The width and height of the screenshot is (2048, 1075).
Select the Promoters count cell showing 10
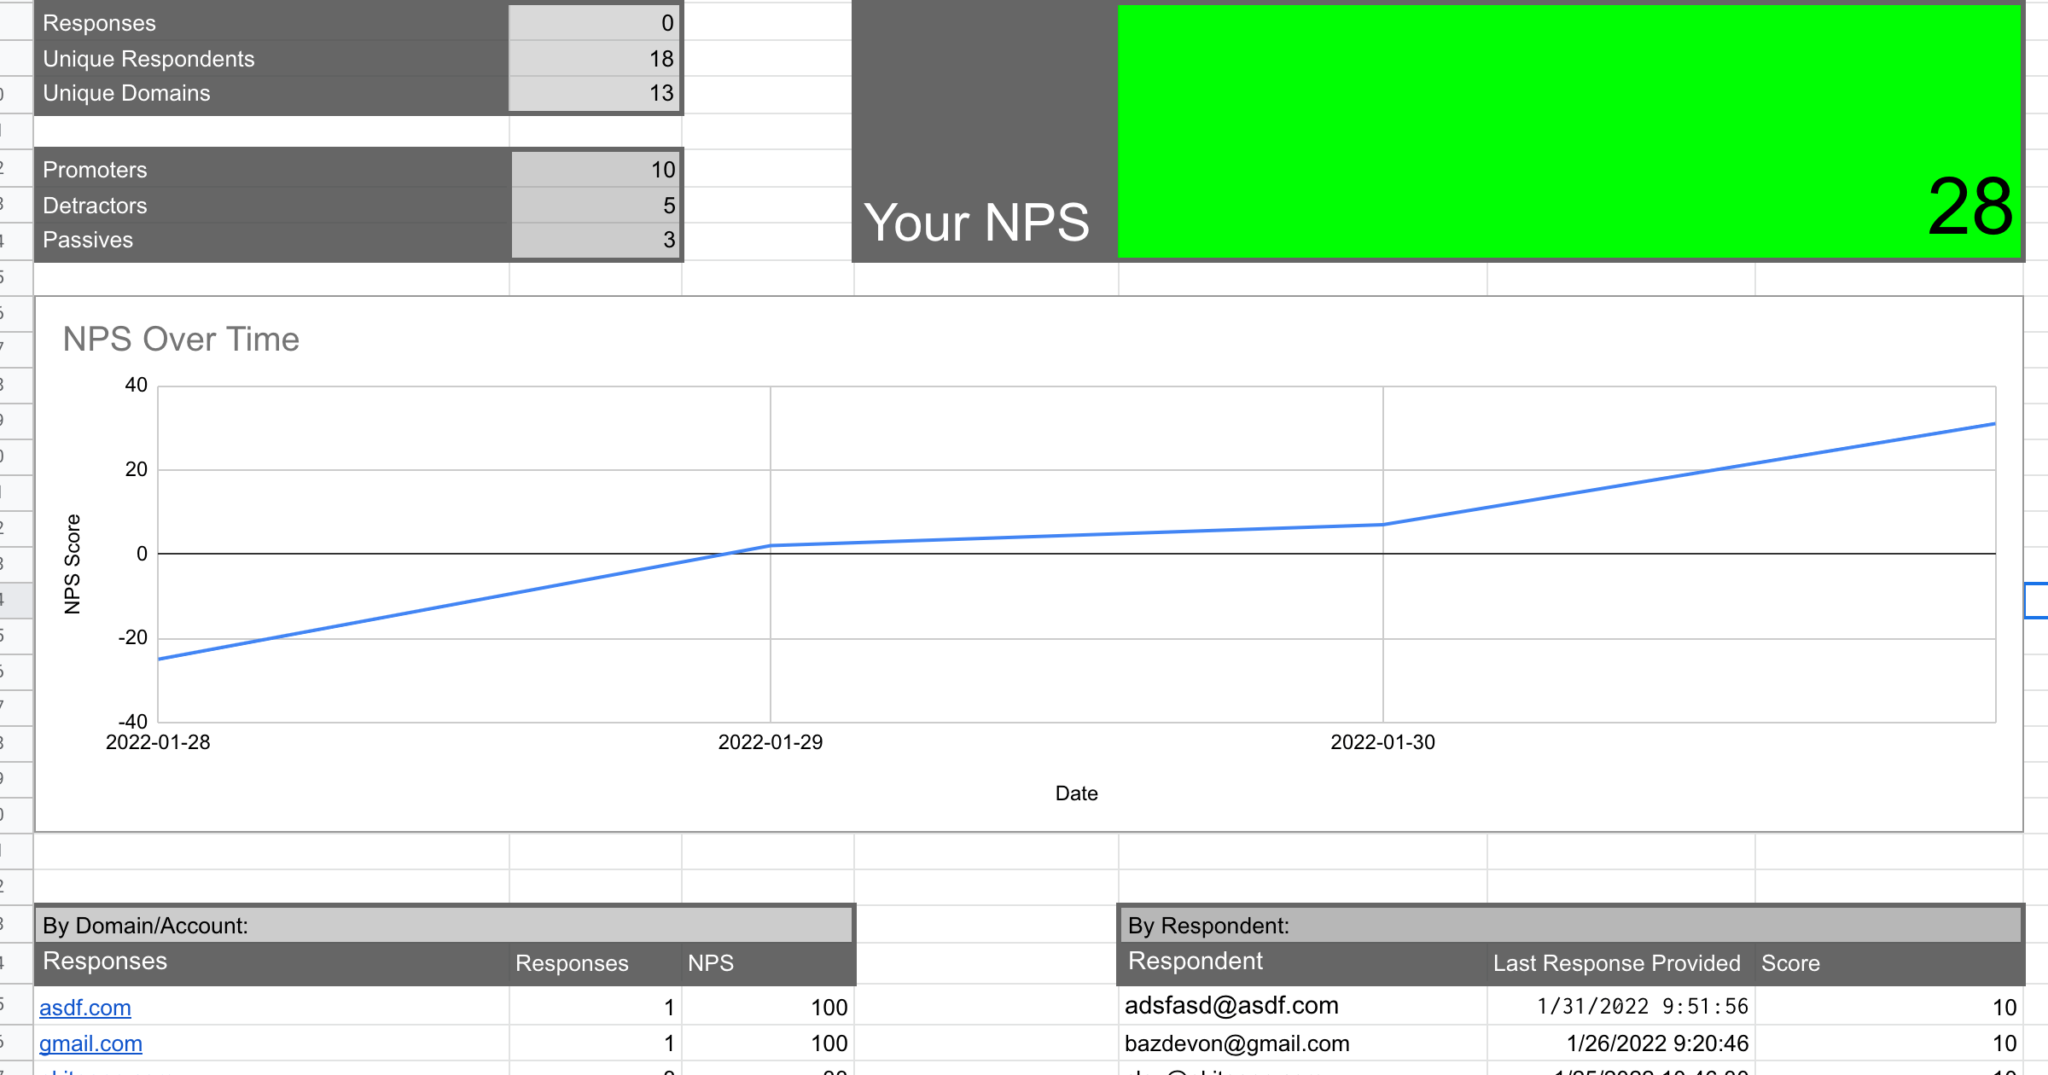pyautogui.click(x=595, y=169)
